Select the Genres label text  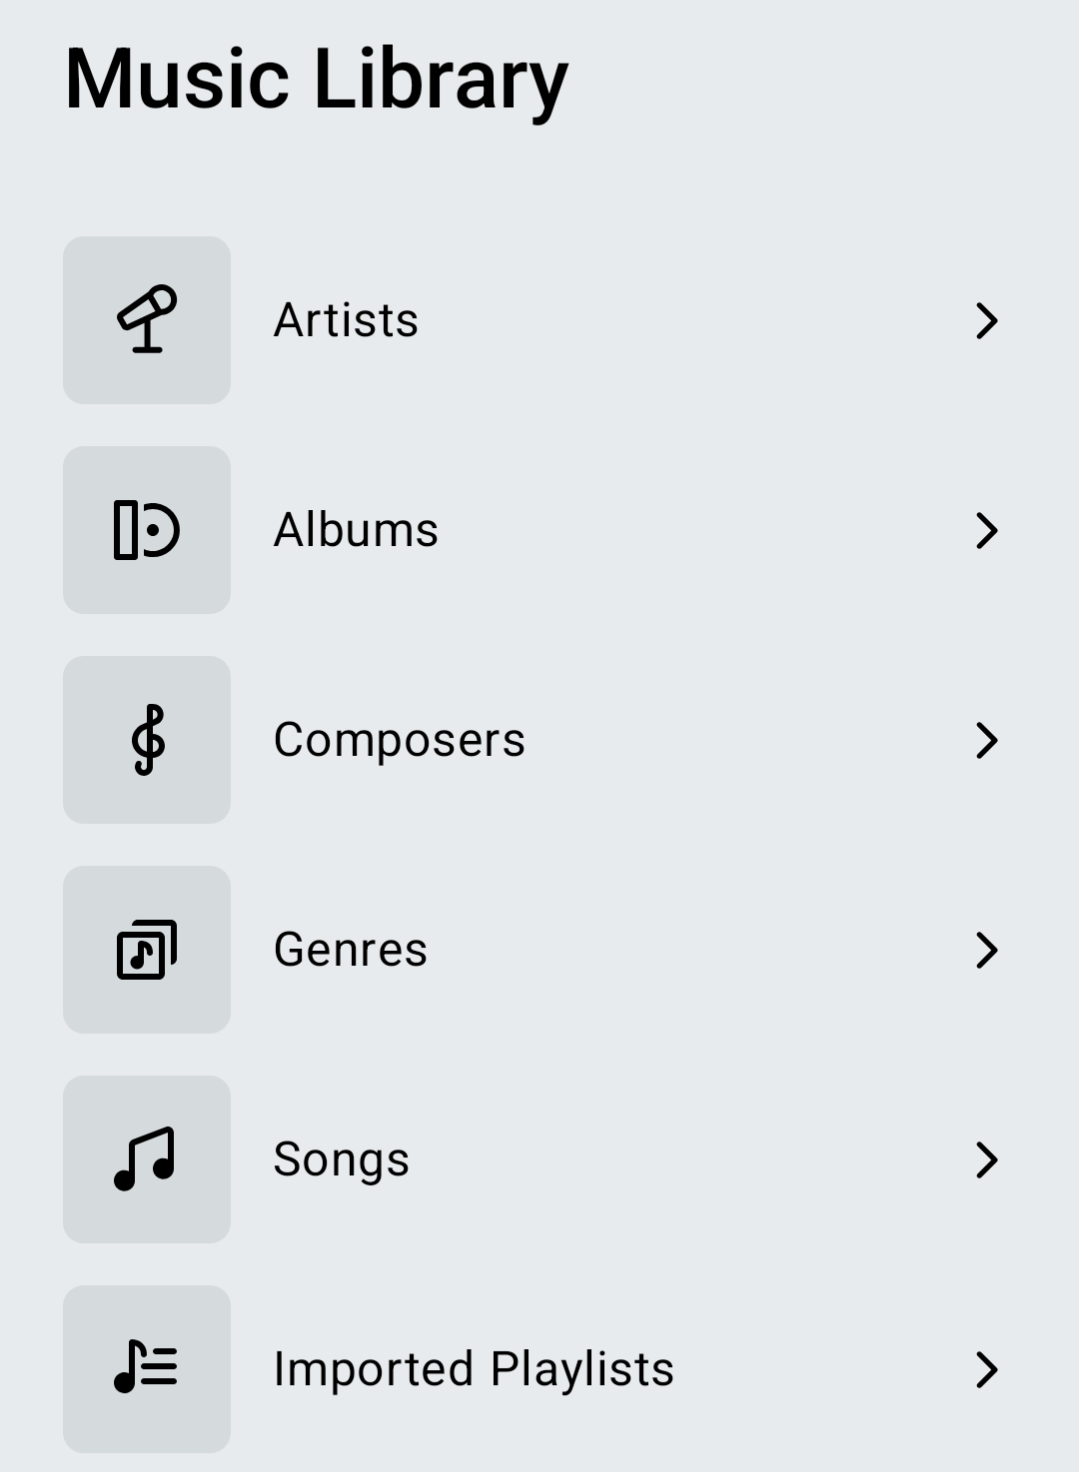[x=350, y=950]
